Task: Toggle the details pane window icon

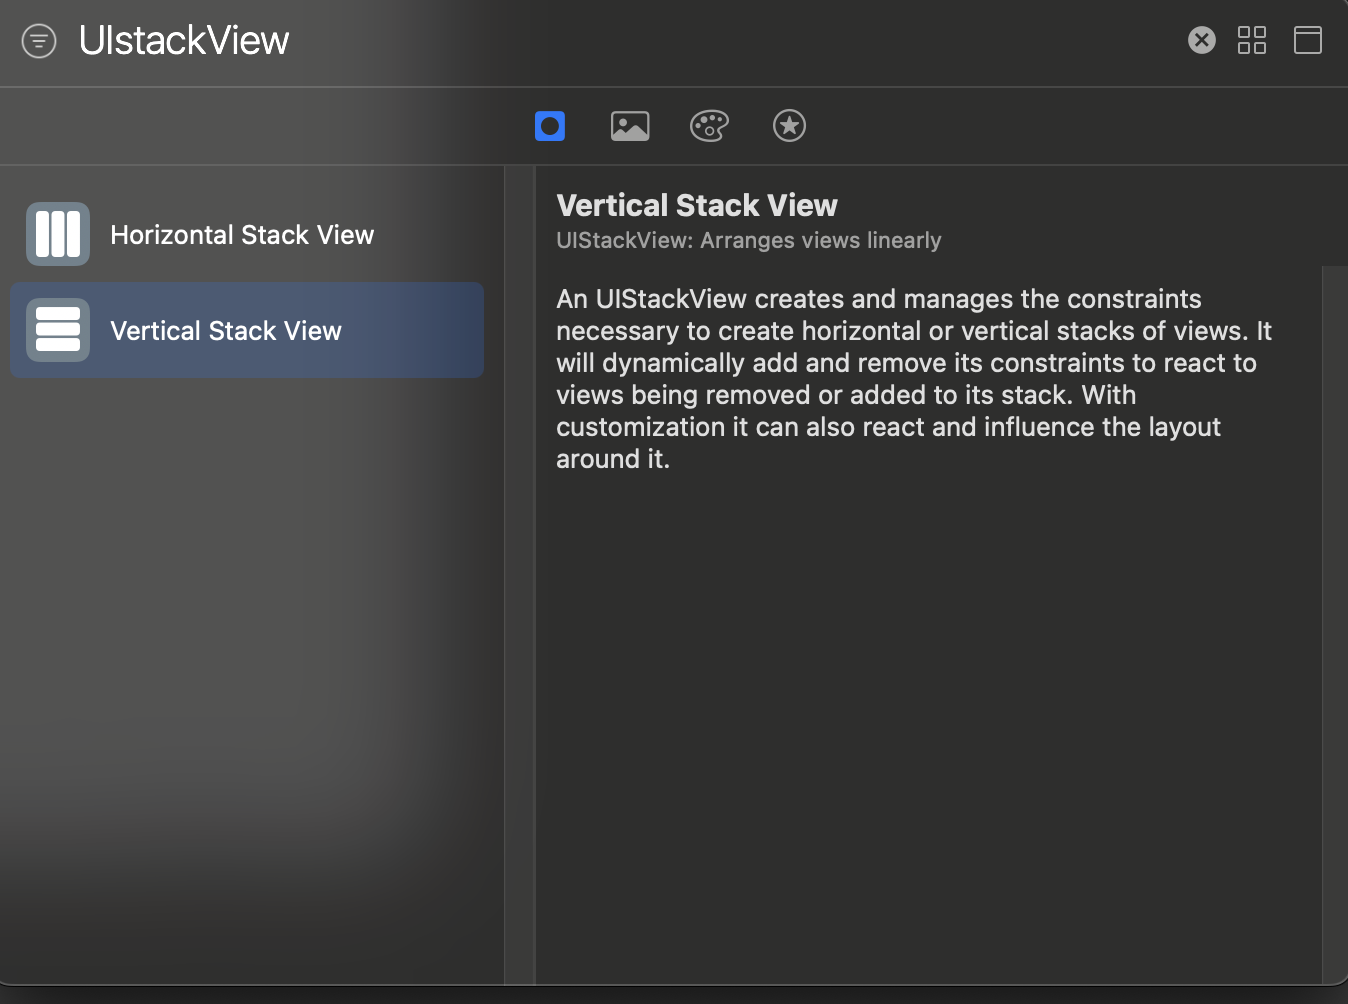Action: (1307, 40)
